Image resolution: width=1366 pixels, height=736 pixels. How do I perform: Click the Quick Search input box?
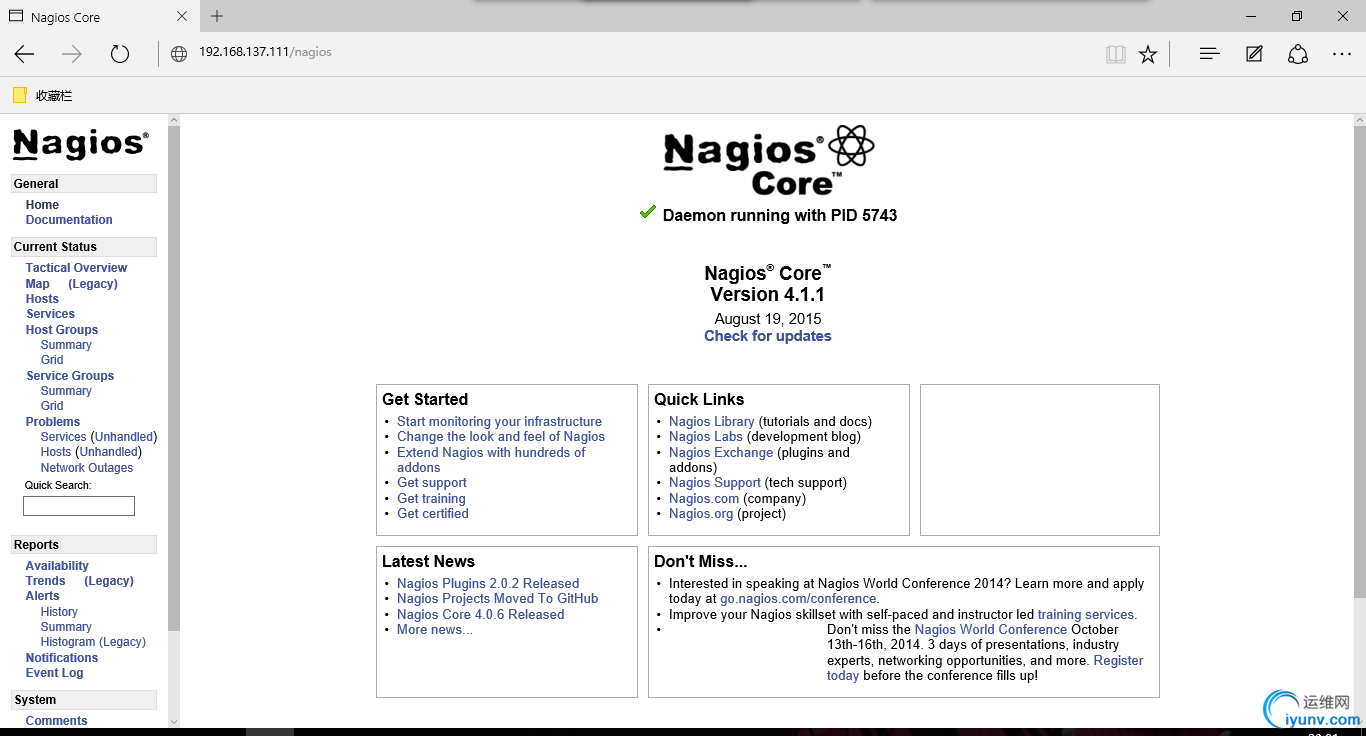coord(79,506)
